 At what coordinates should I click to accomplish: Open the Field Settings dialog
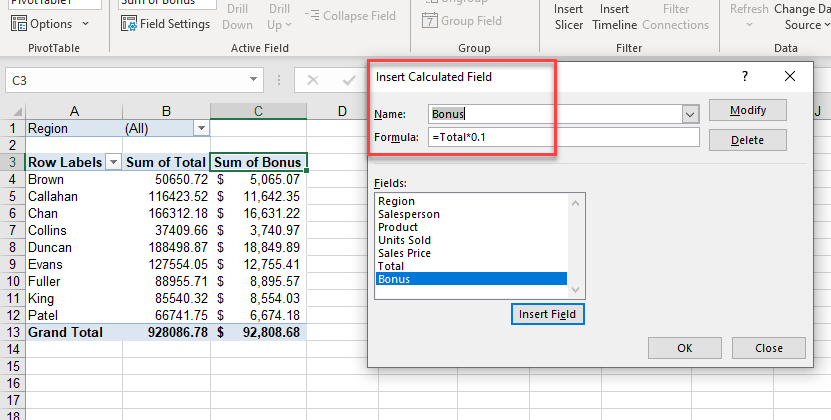(x=166, y=23)
